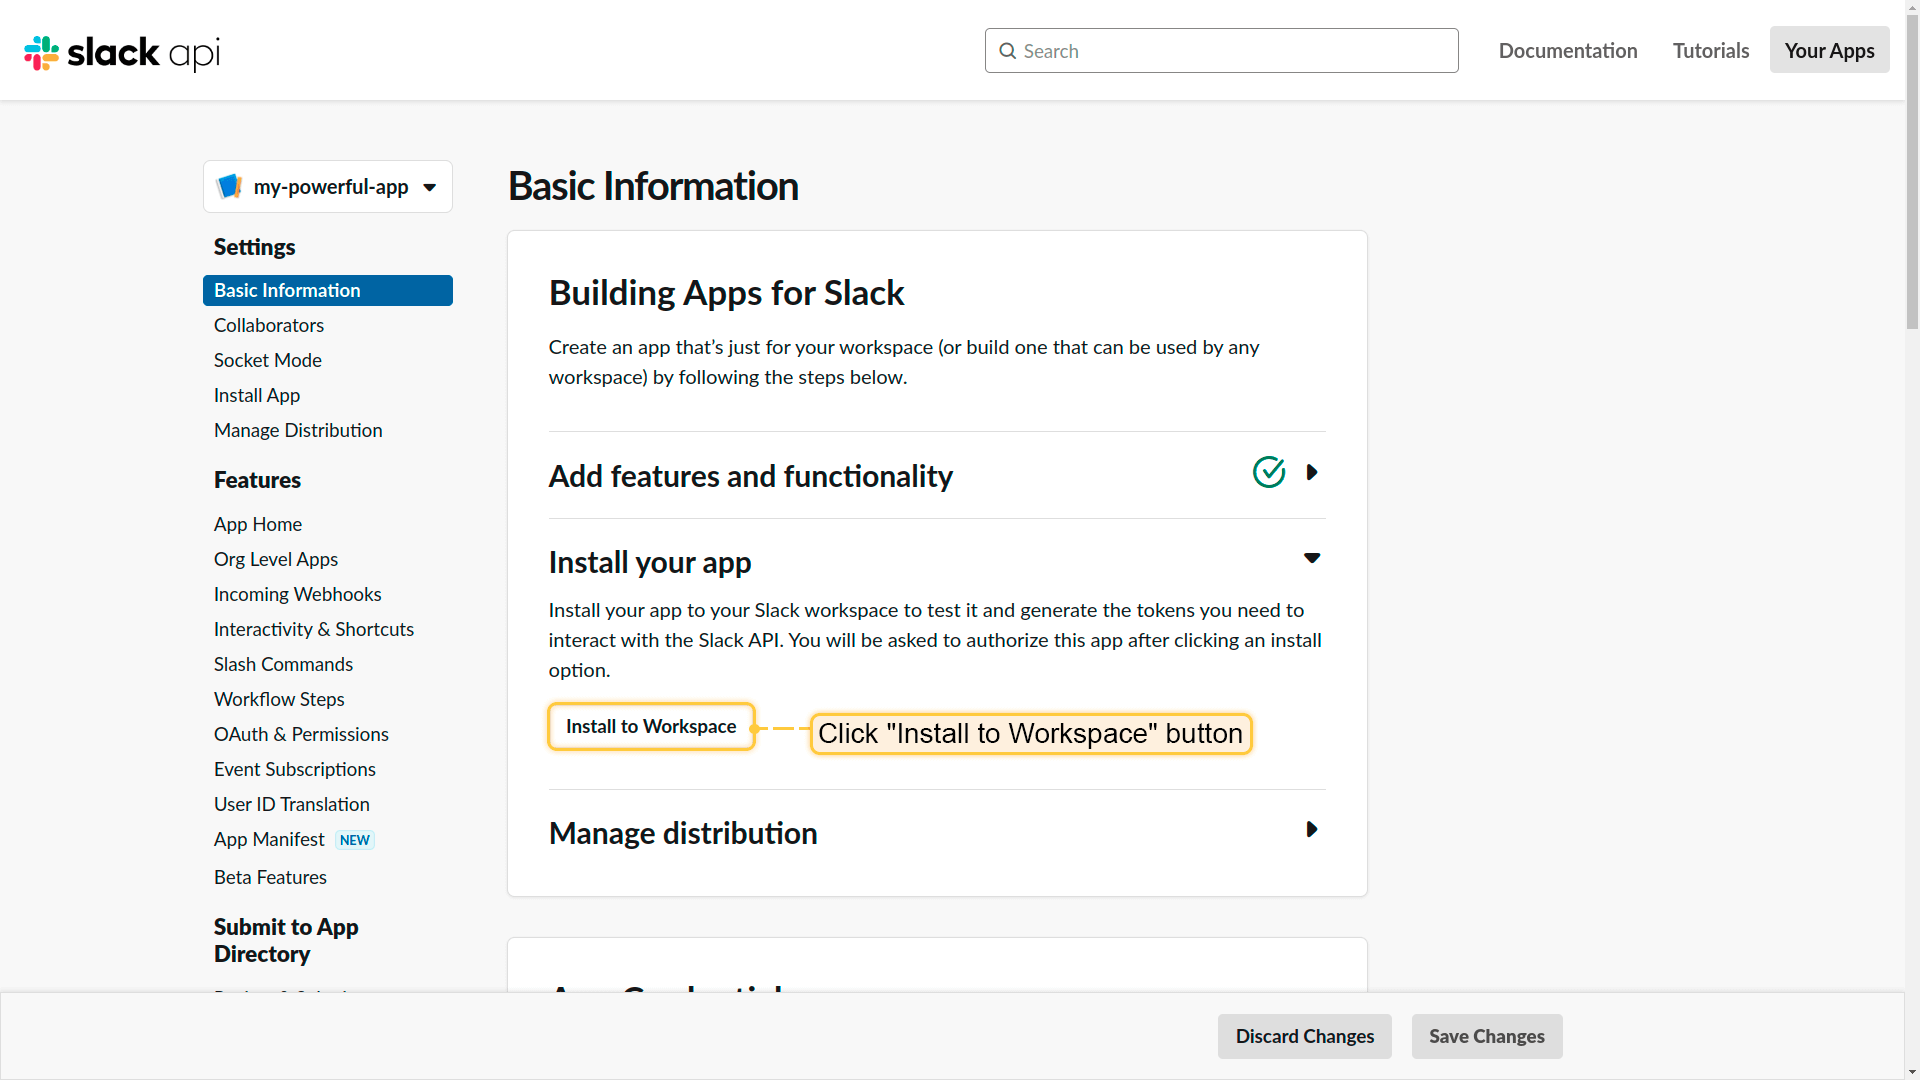This screenshot has width=1920, height=1080.
Task: Click the search magnifier icon
Action: tap(1007, 51)
